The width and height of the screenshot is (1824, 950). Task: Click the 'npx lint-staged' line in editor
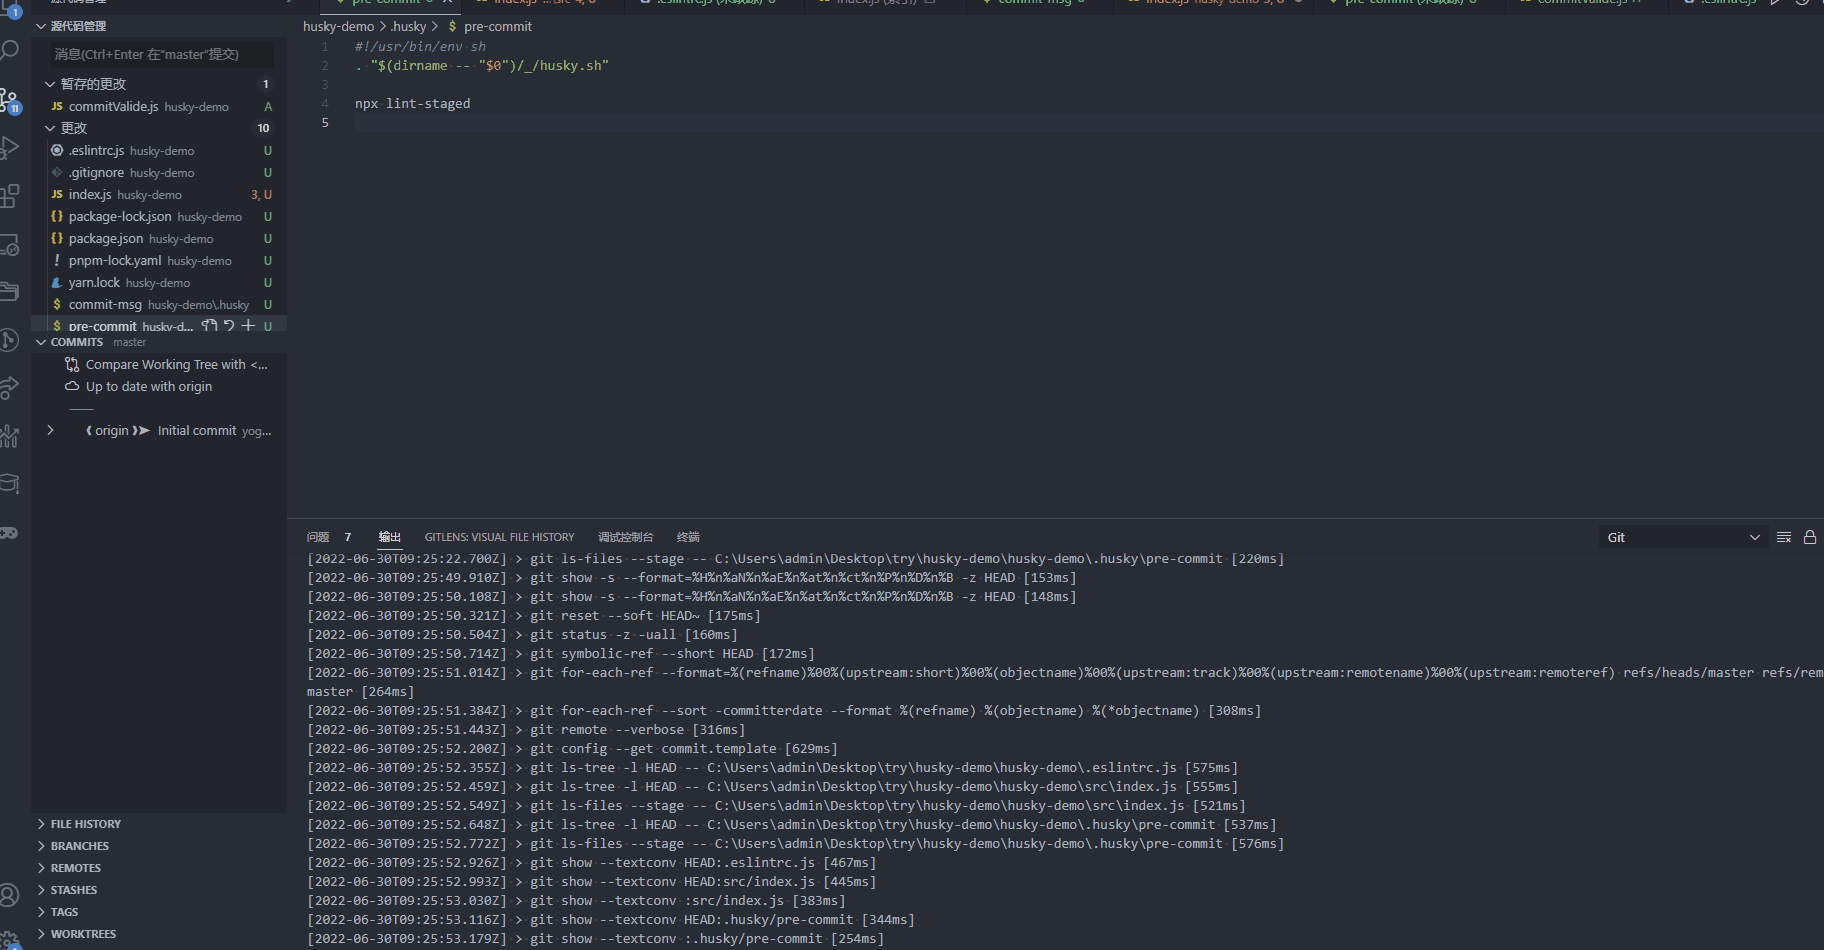click(x=412, y=104)
